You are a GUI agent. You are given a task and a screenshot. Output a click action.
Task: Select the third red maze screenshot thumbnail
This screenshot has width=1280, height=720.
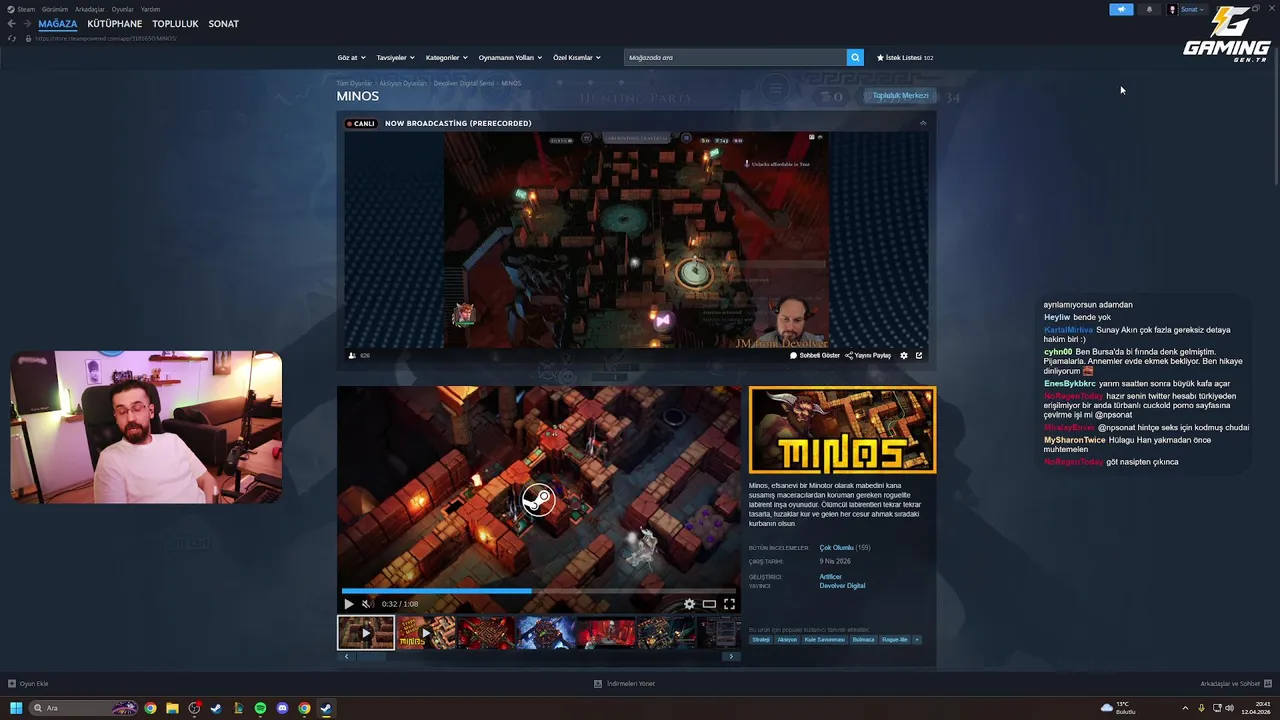(486, 633)
